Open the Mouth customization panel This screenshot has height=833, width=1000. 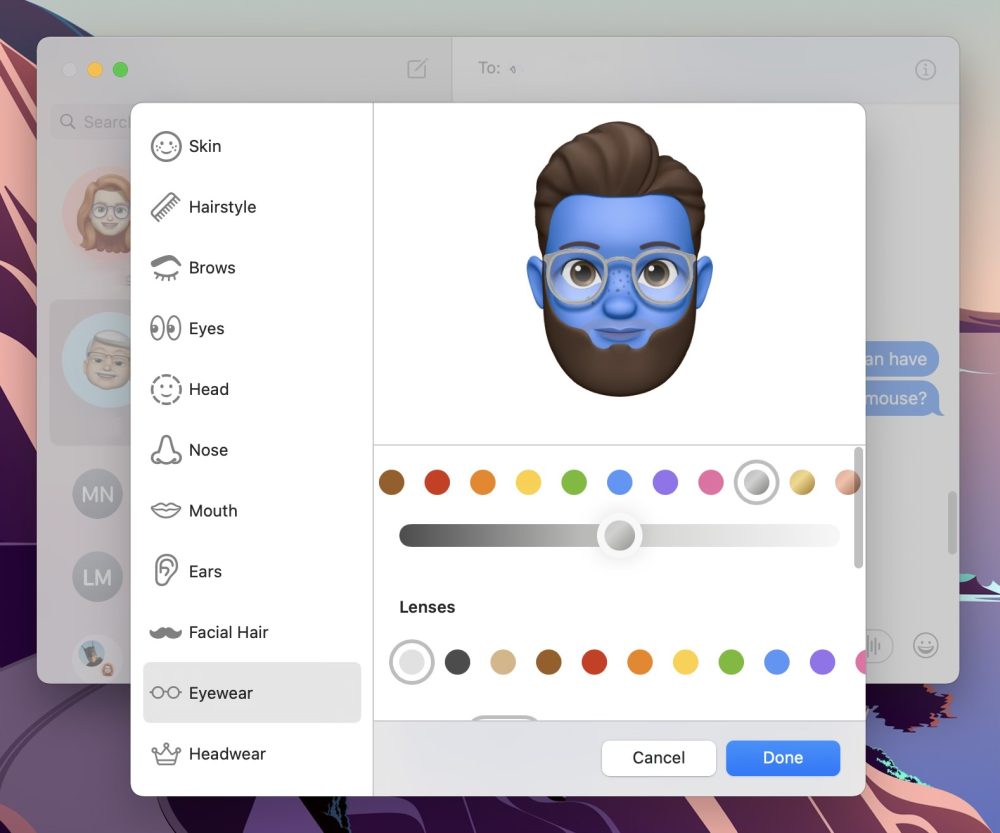212,511
